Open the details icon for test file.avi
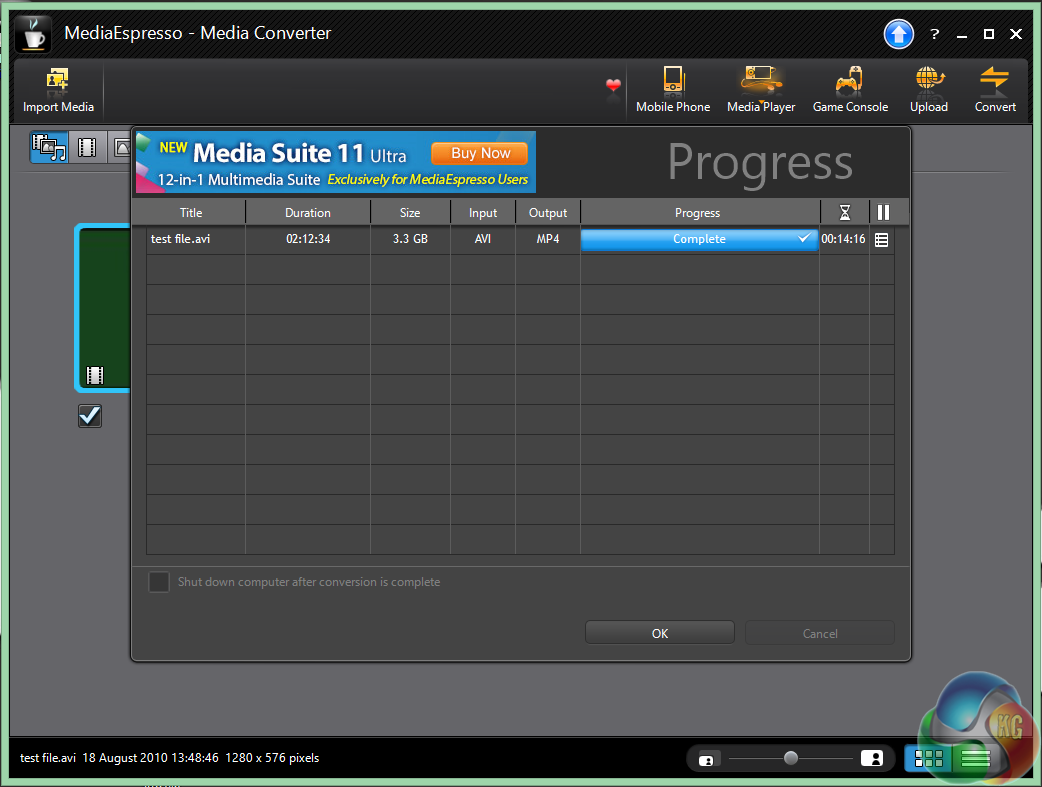Viewport: 1042px width, 787px height. point(881,240)
